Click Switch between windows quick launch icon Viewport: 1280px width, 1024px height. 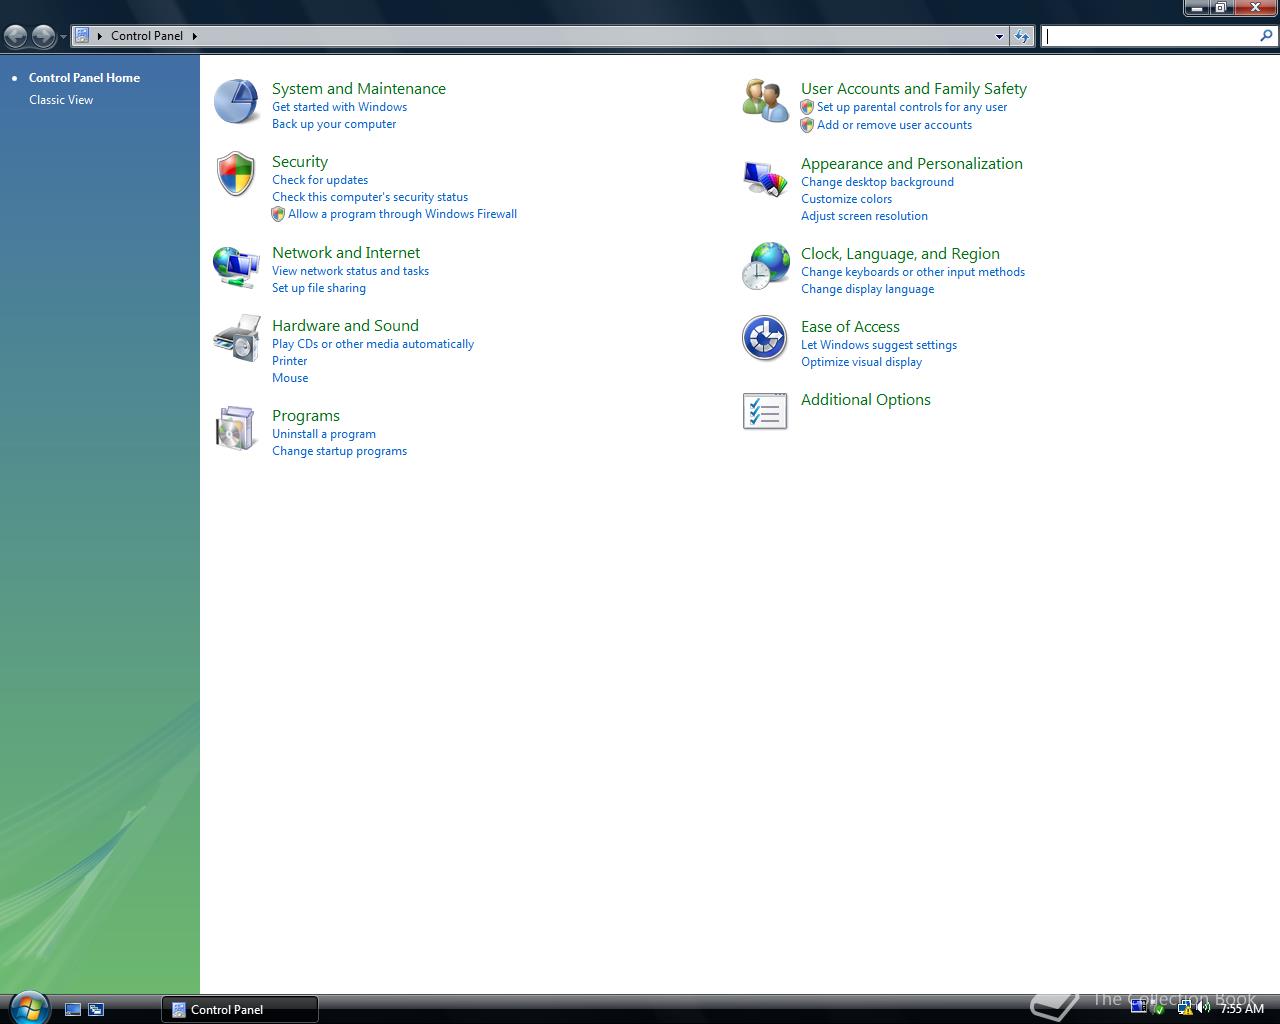click(x=96, y=1009)
